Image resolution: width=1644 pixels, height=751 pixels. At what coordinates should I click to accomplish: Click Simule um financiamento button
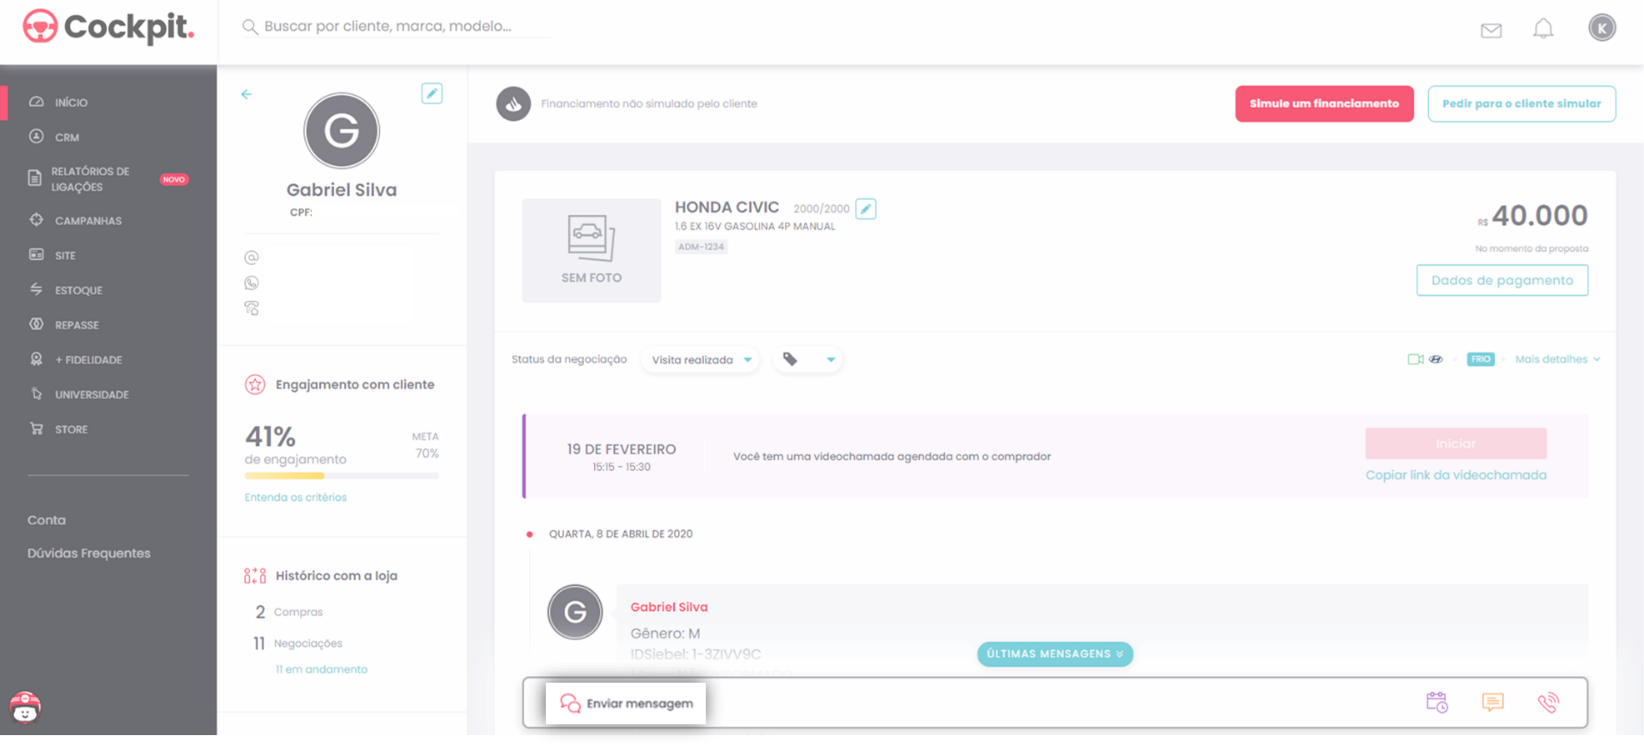tap(1324, 104)
